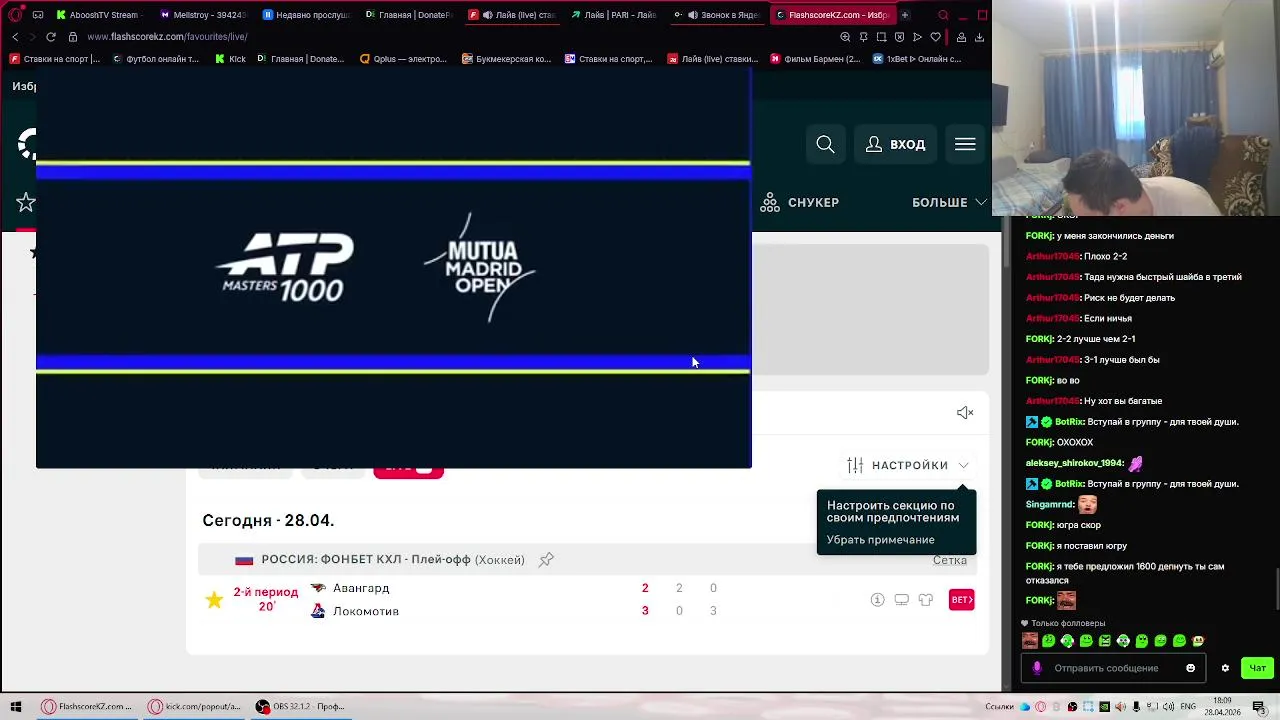Click the ВХОД login button
This screenshot has height=720, width=1280.
(895, 144)
